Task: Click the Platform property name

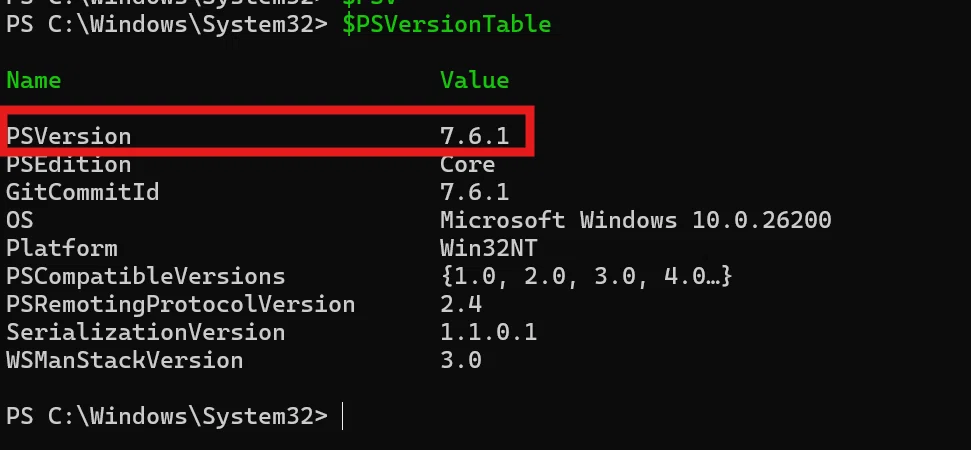Action: tap(62, 249)
